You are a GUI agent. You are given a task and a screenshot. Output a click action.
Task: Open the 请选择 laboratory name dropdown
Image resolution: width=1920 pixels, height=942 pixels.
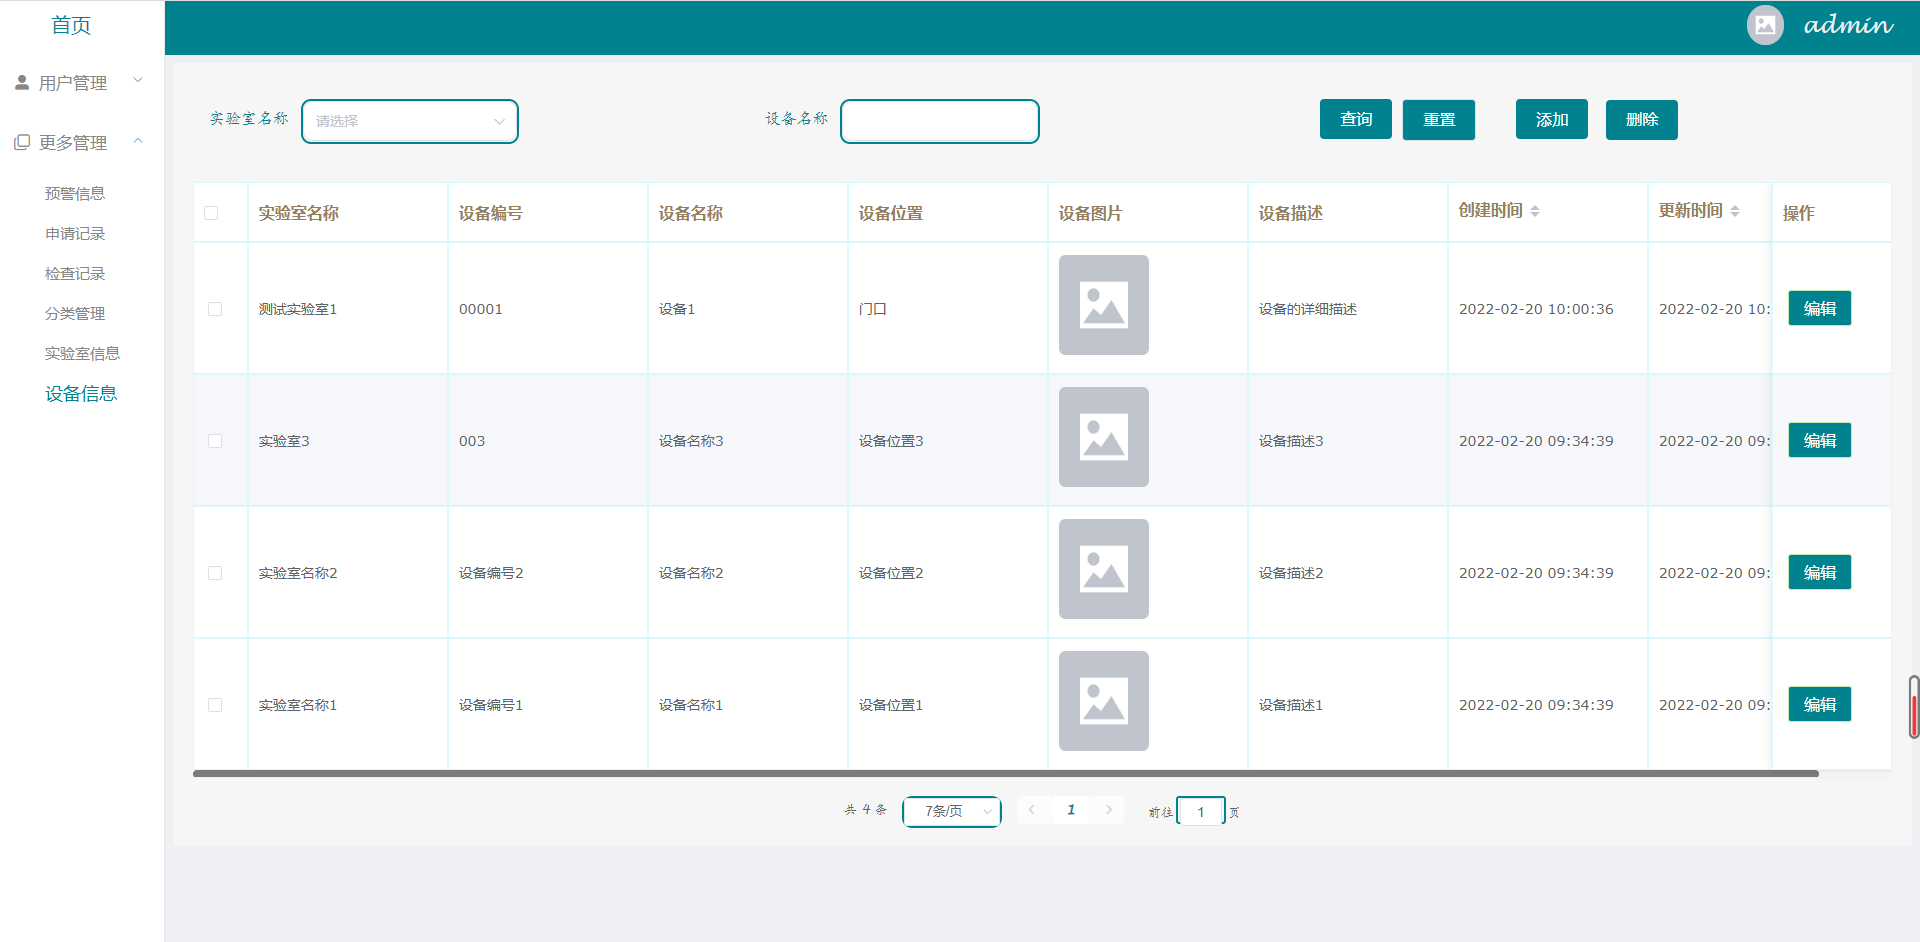(409, 121)
